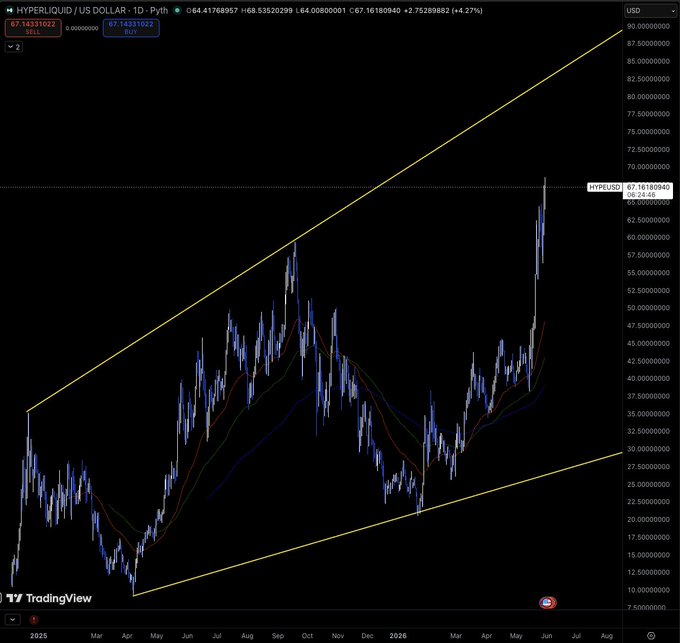
Task: Select the upper yellow trend line
Action: [x=324, y=221]
